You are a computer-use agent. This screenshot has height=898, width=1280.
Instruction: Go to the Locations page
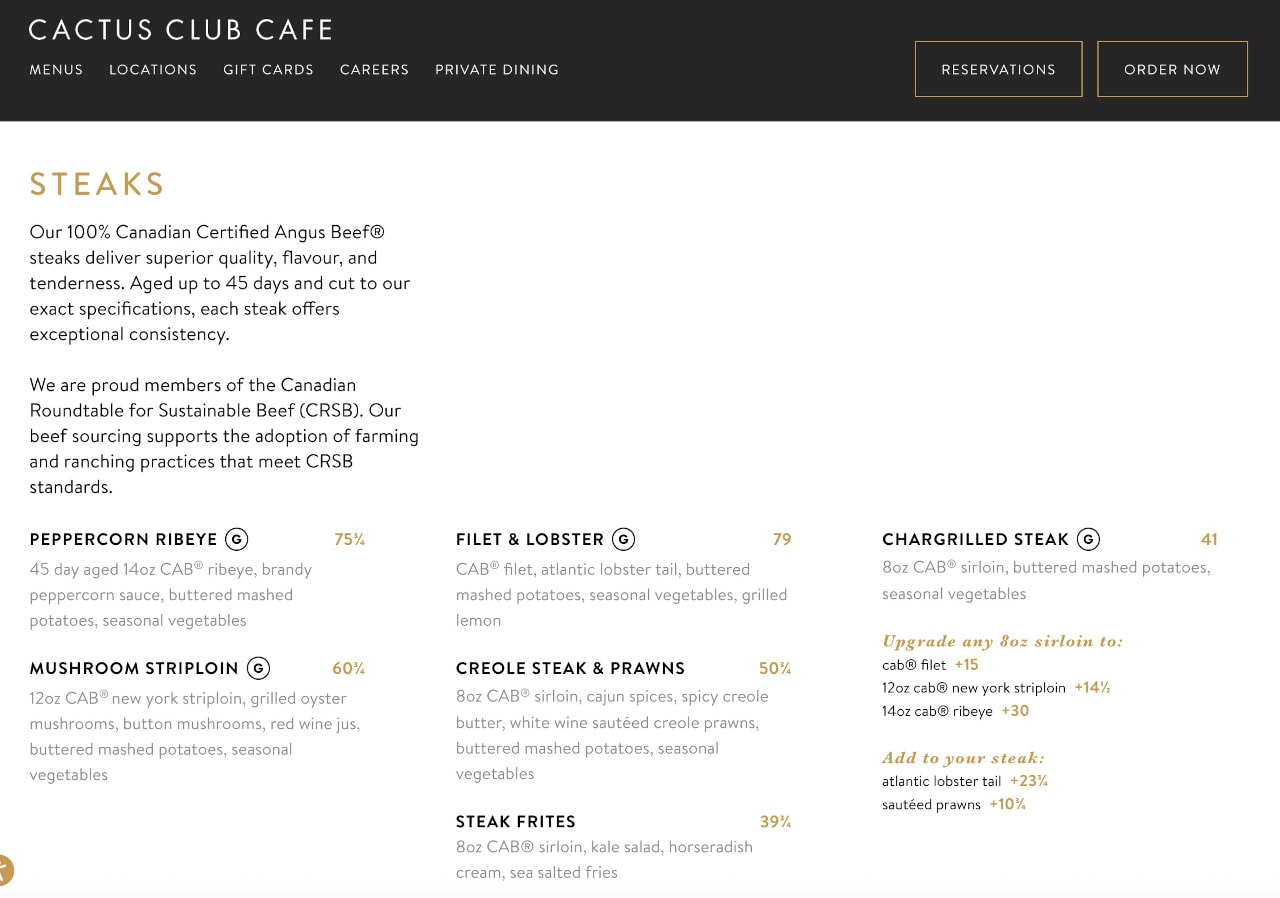[x=153, y=70]
